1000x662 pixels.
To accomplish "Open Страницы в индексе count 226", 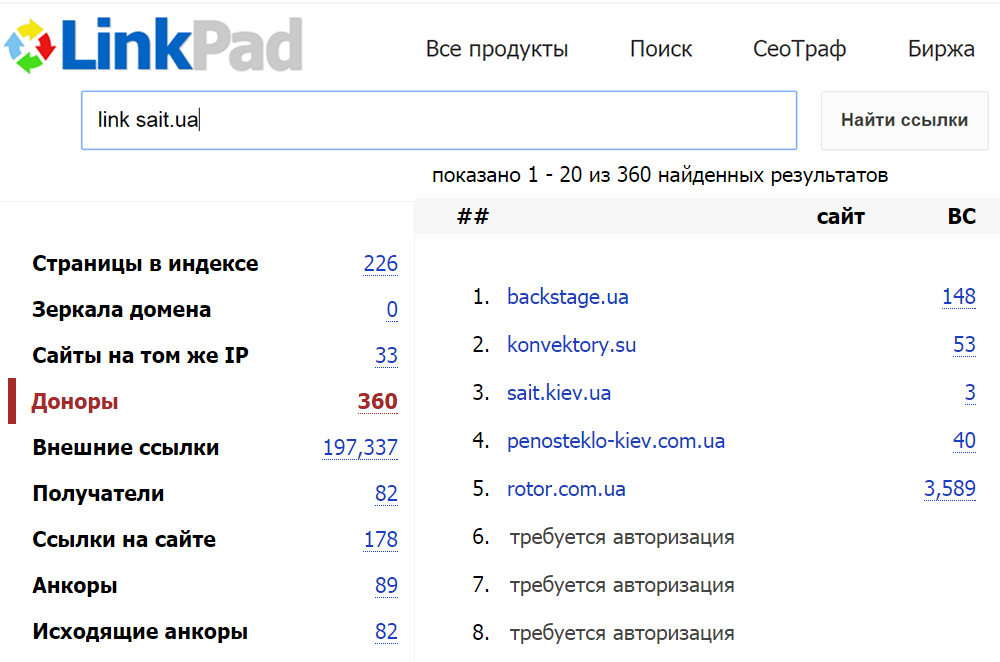I will click(x=380, y=264).
